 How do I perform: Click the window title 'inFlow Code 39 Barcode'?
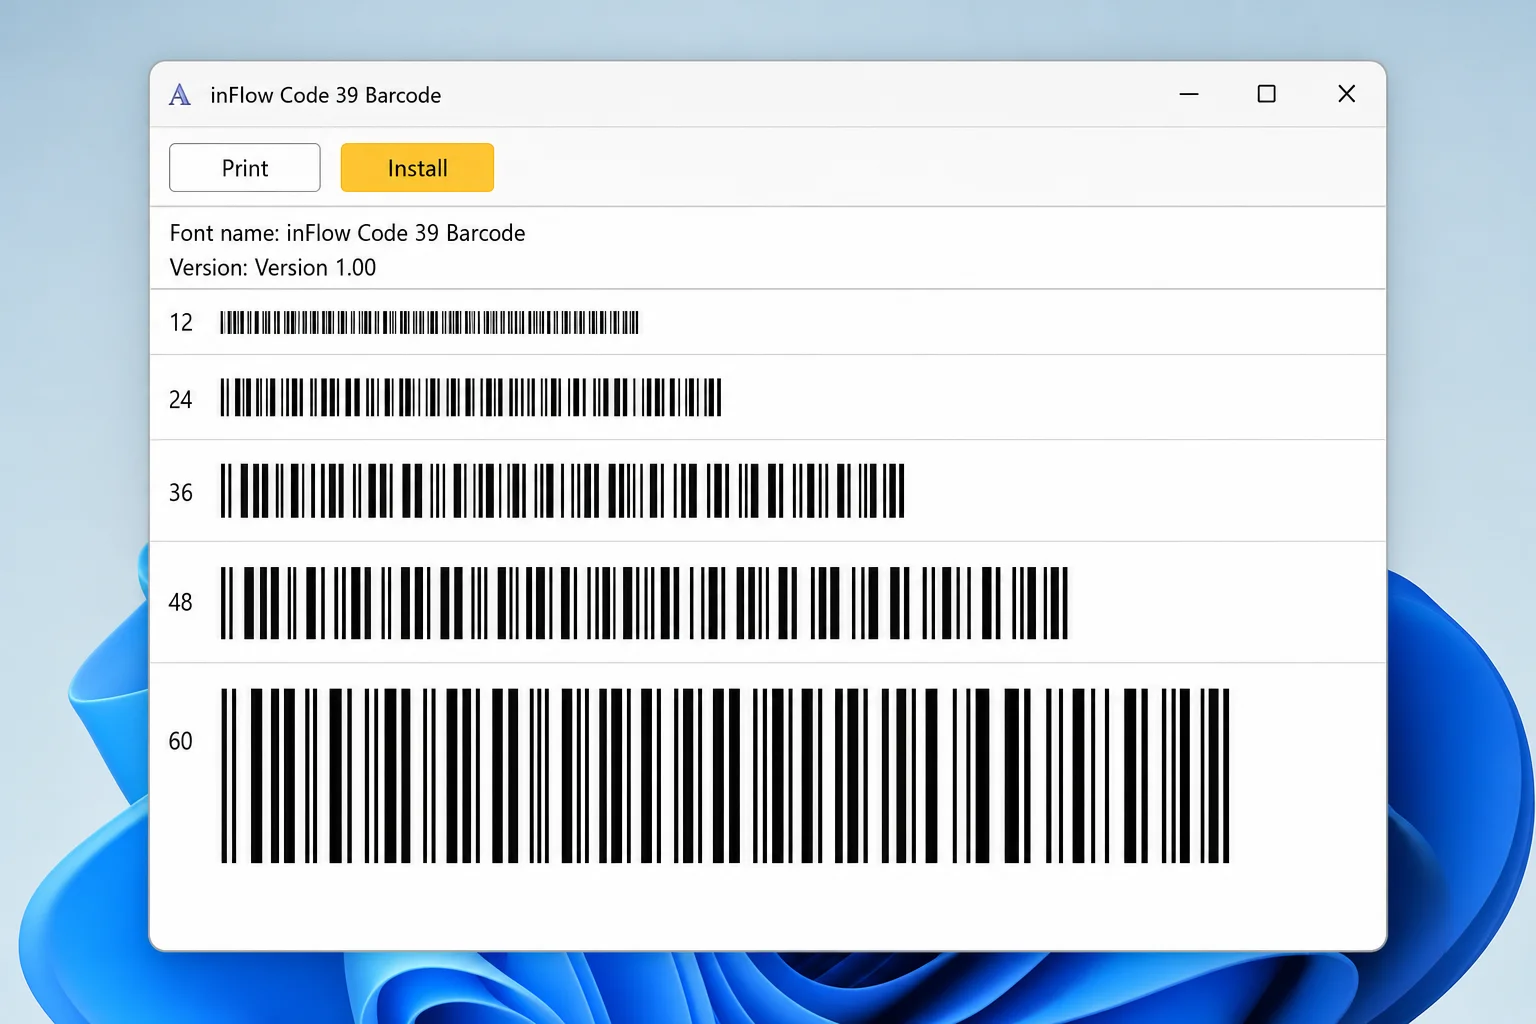click(325, 95)
